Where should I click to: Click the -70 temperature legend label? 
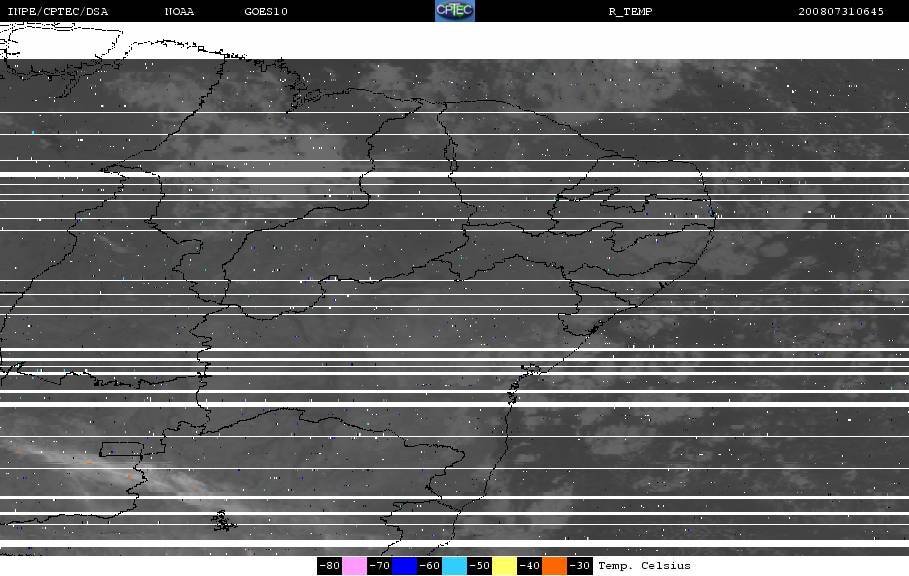[379, 566]
